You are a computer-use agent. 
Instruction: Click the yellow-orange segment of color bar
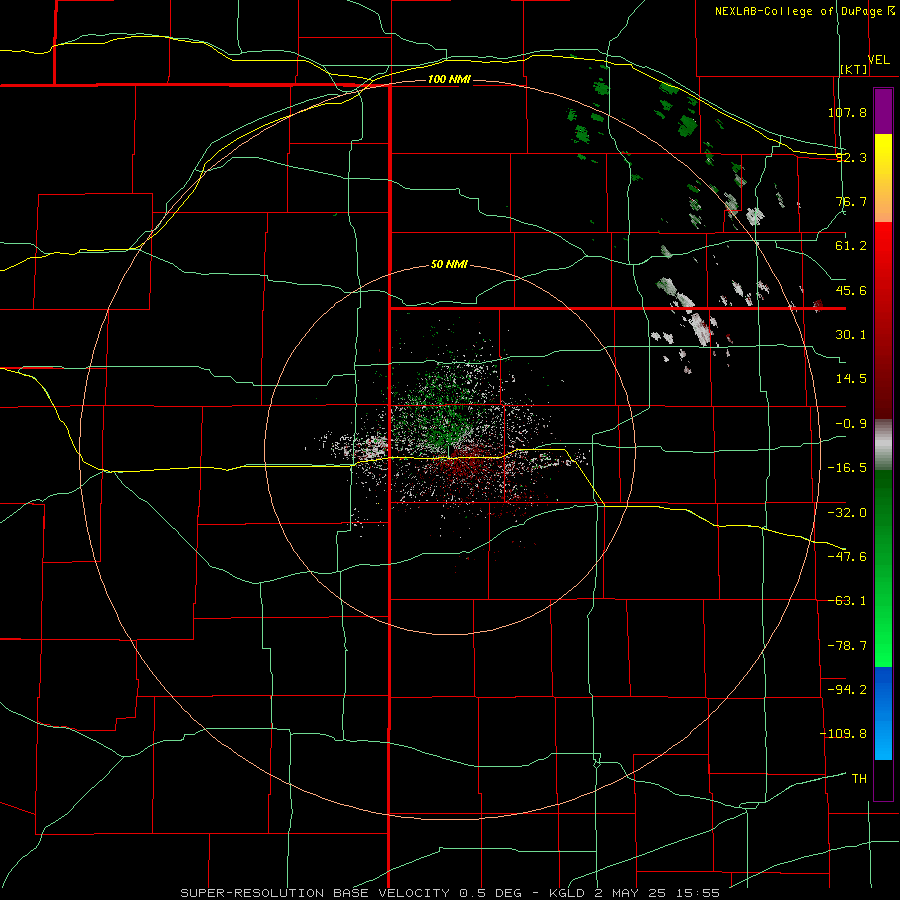tap(883, 178)
